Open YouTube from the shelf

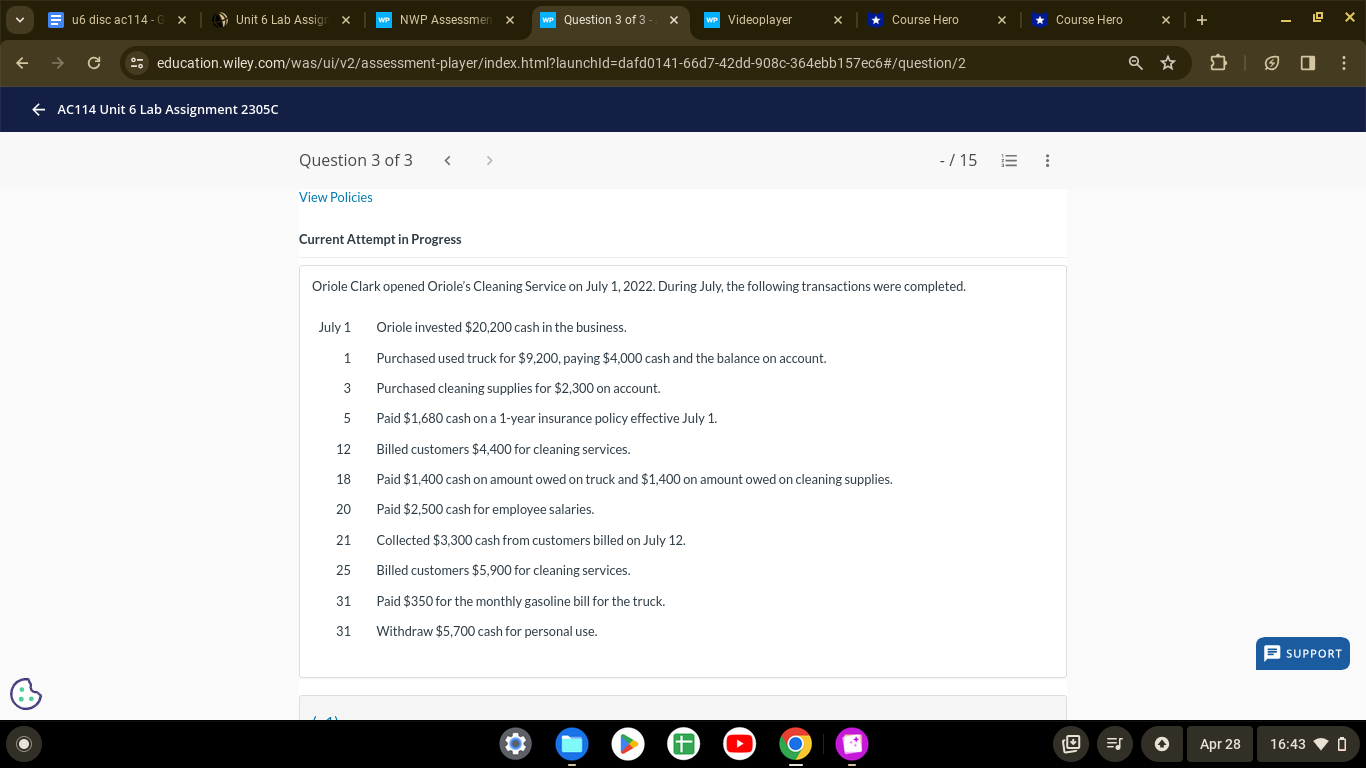739,744
